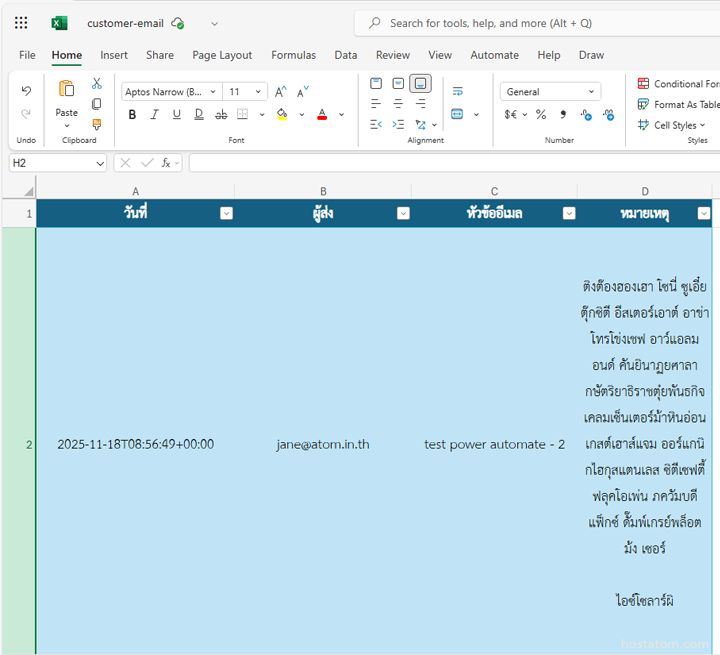The height and width of the screenshot is (655, 720).
Task: Click the Paste button
Action: (66, 100)
